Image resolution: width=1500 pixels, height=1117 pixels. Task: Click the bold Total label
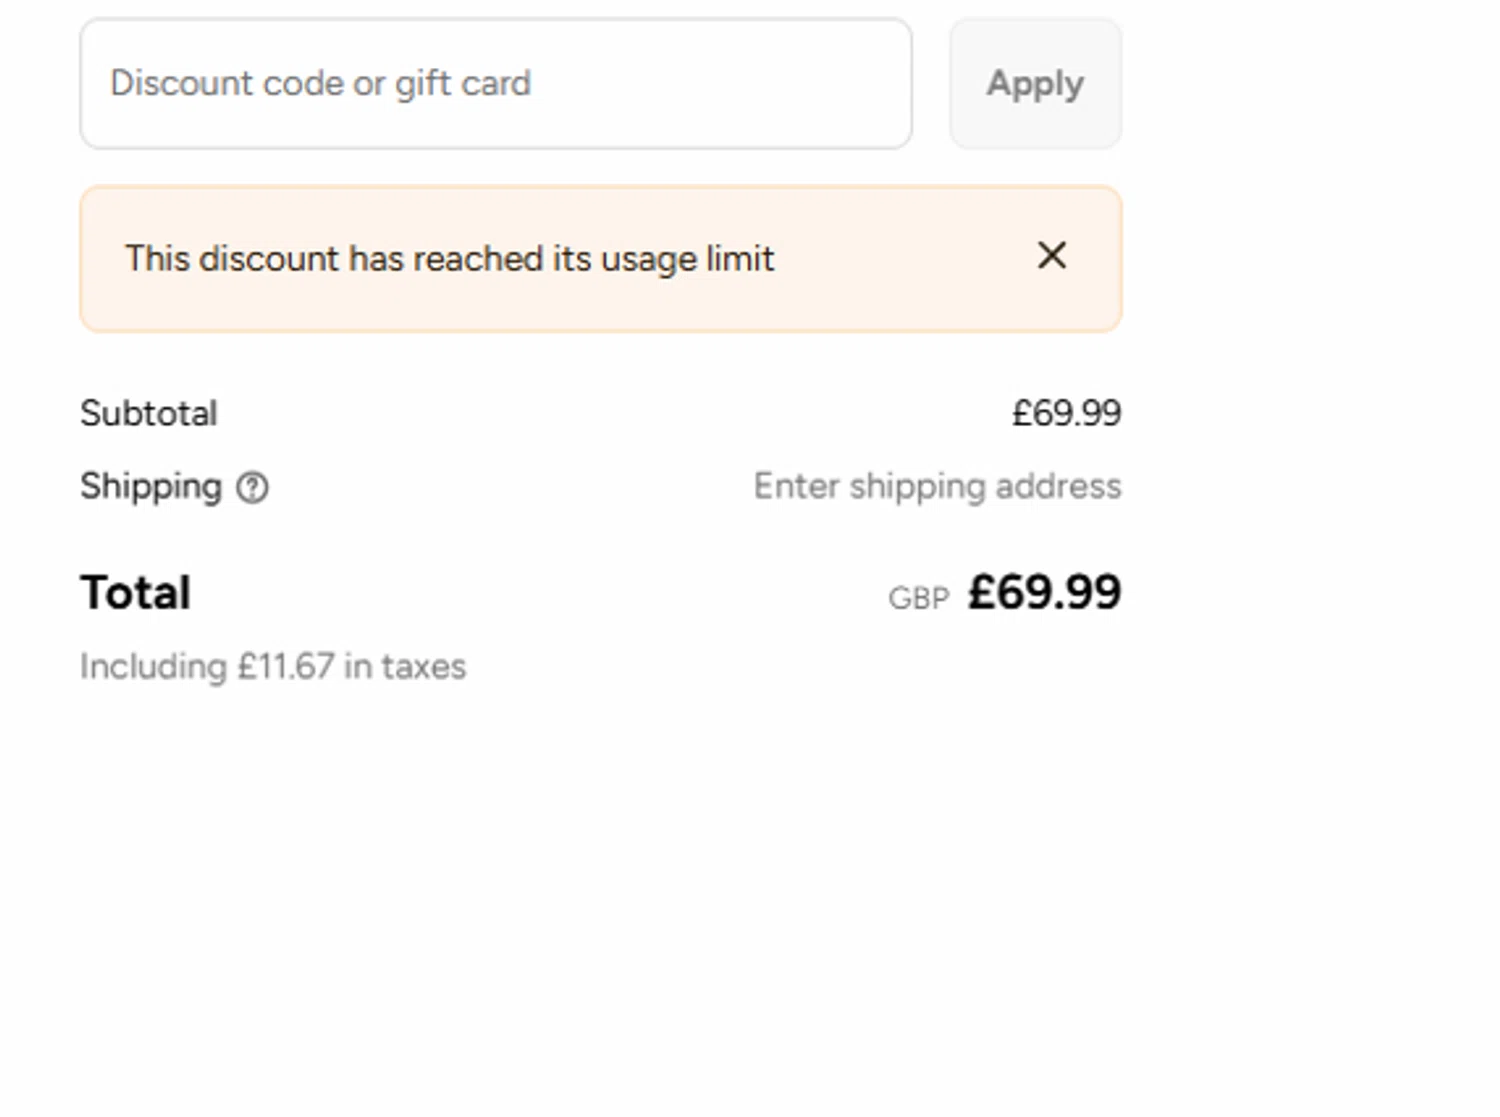135,593
